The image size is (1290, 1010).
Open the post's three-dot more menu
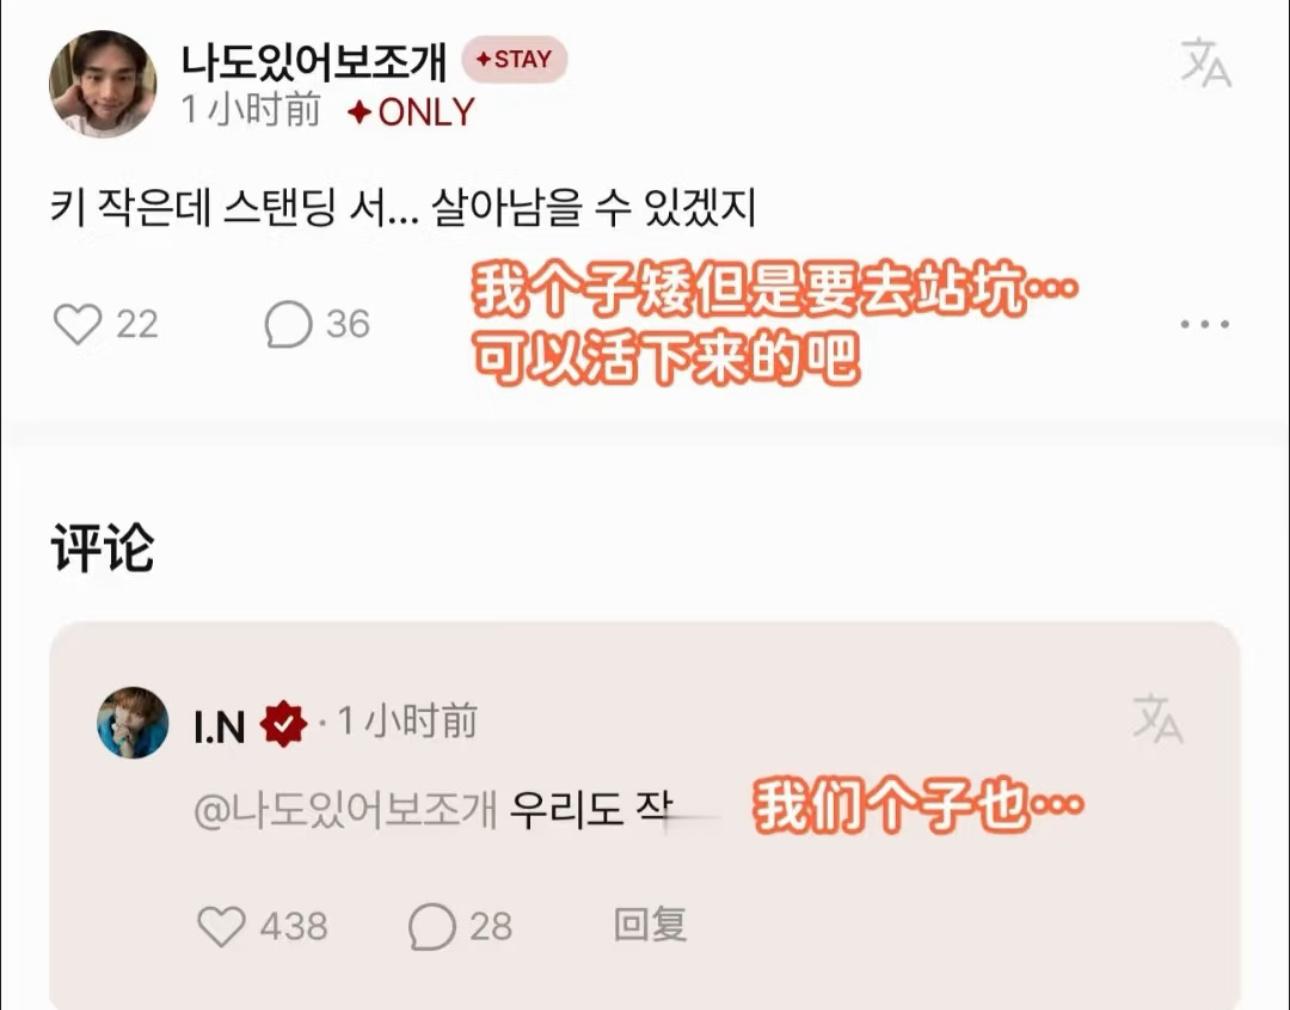coord(1205,324)
